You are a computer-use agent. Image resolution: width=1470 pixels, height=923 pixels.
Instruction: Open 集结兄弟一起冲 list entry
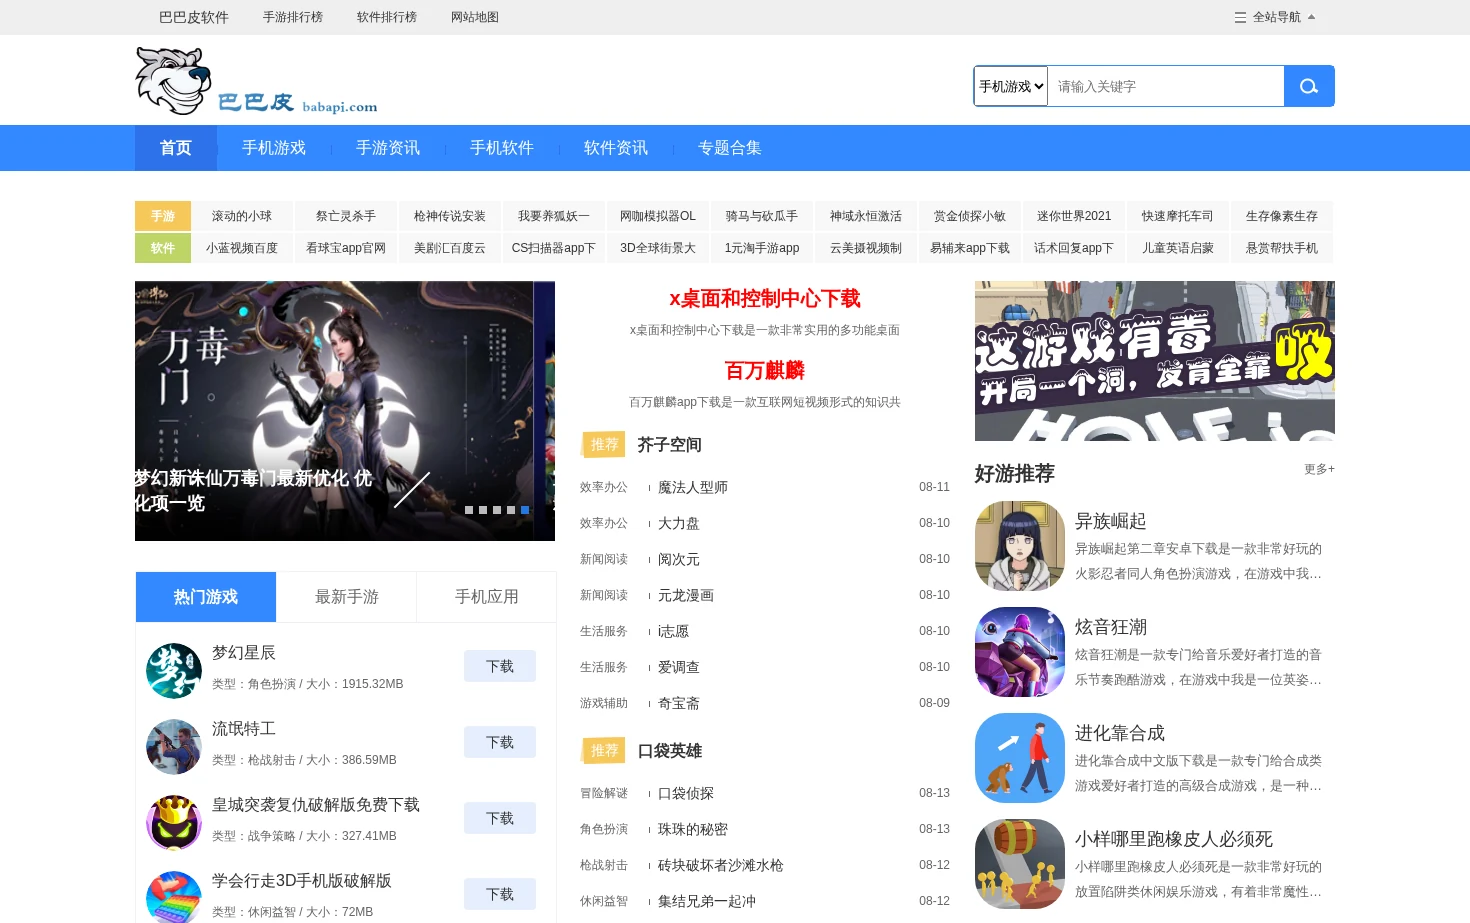pos(707,901)
